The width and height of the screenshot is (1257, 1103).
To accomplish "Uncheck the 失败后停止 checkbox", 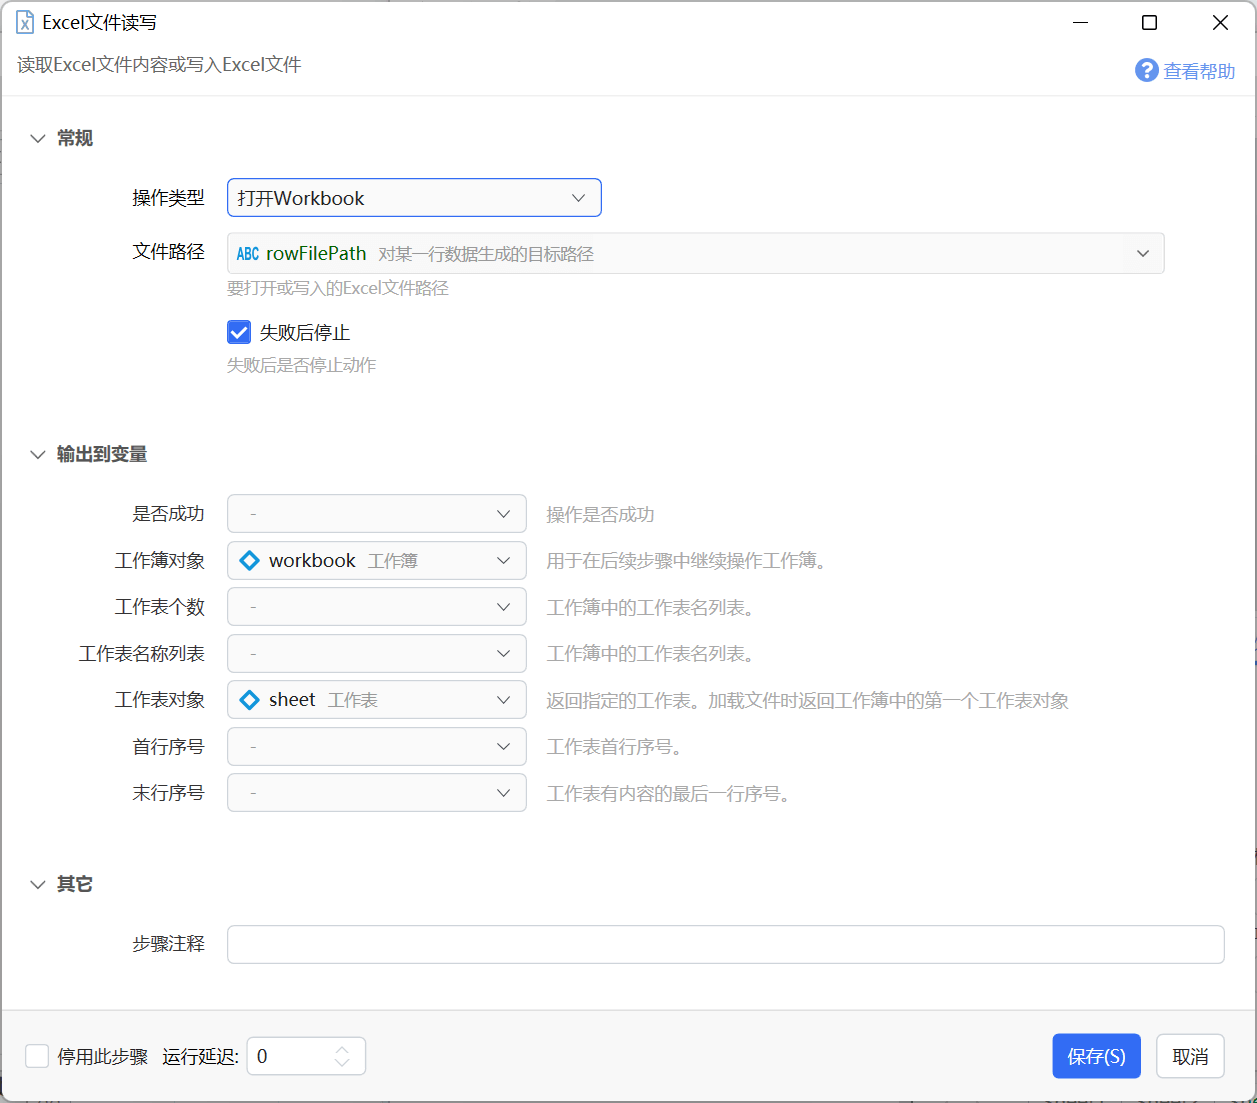I will (239, 332).
